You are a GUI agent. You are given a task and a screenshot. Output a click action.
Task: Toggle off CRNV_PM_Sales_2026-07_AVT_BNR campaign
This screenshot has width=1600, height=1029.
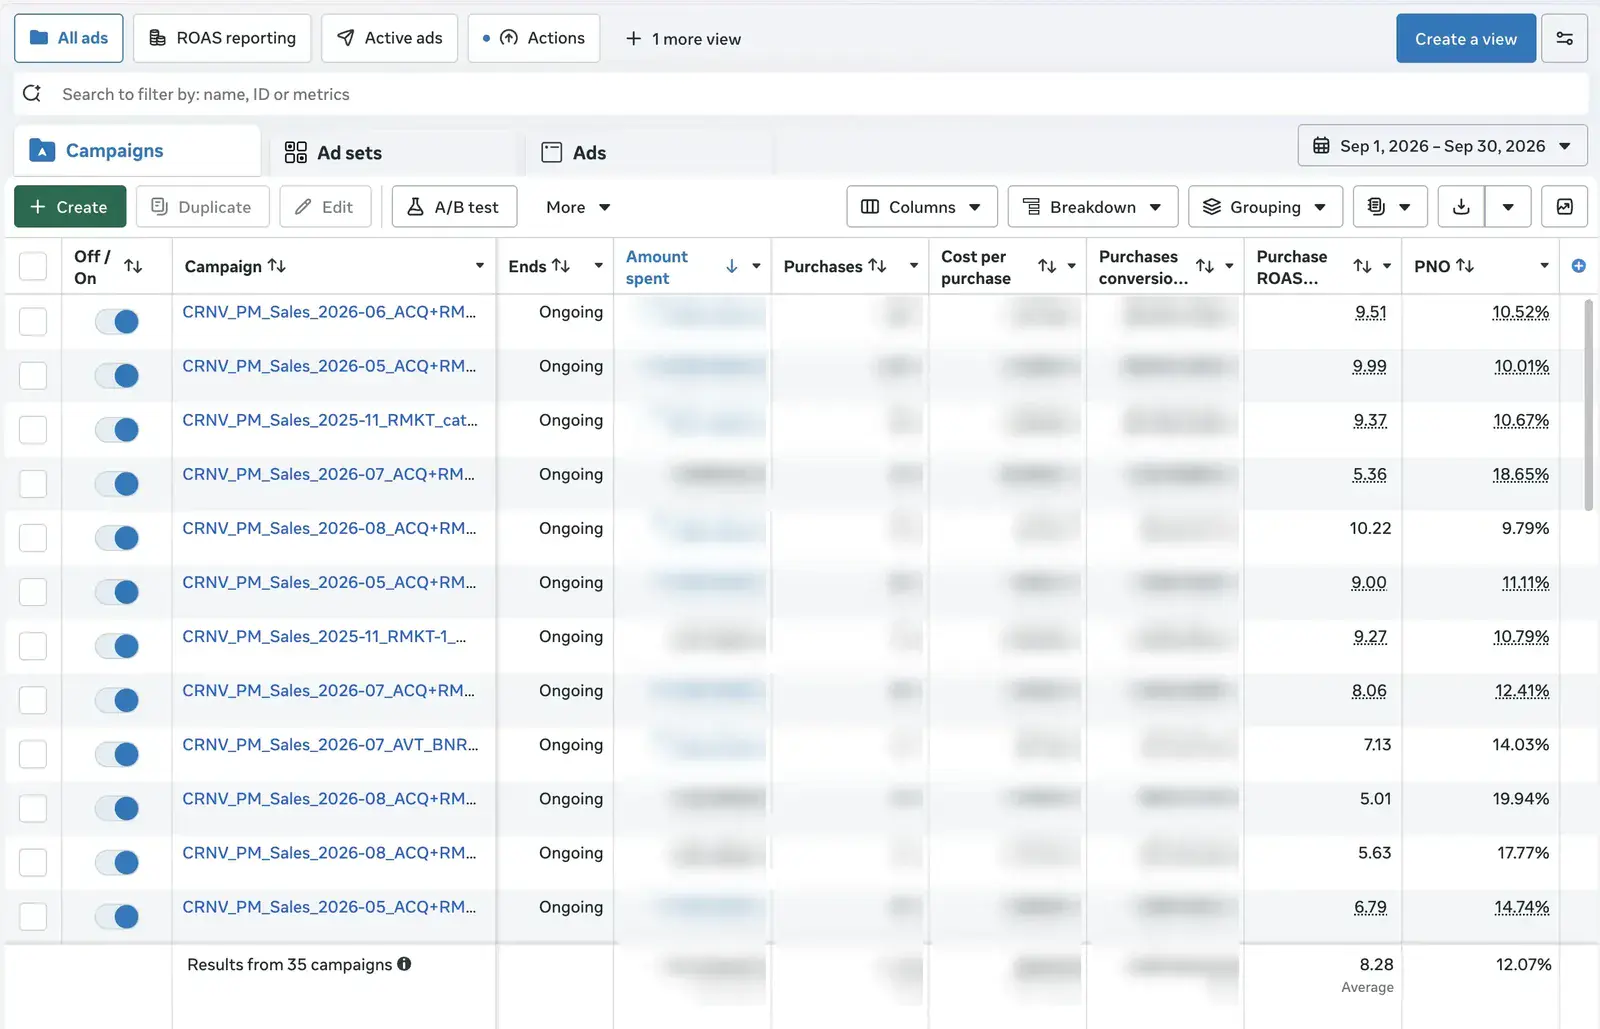pos(117,754)
